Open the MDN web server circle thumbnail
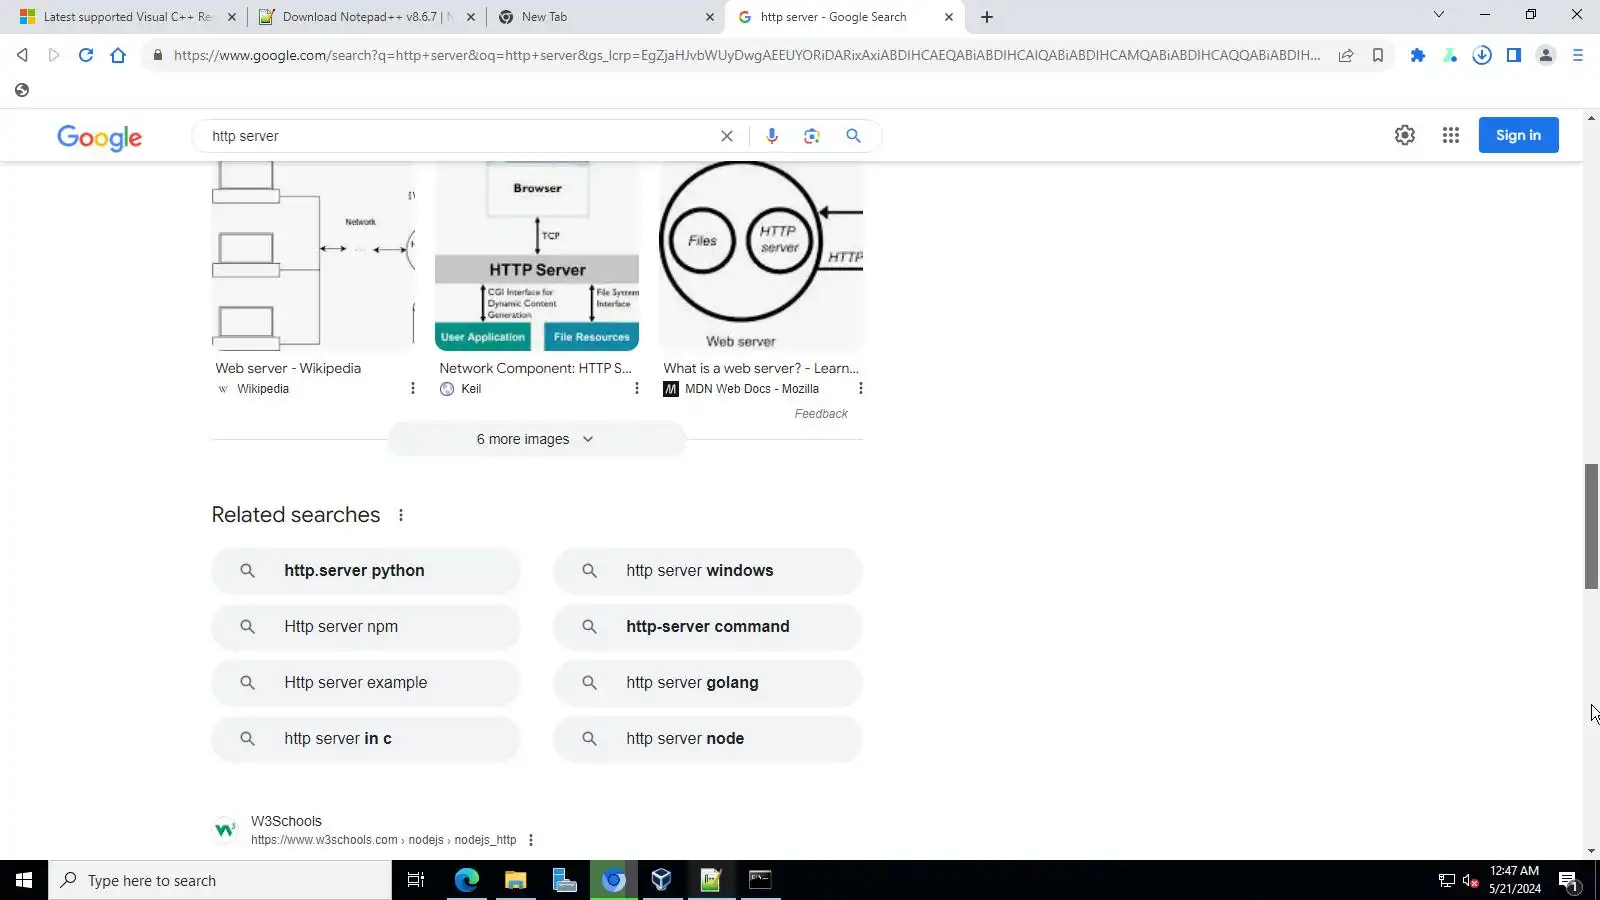1600x900 pixels. 761,256
